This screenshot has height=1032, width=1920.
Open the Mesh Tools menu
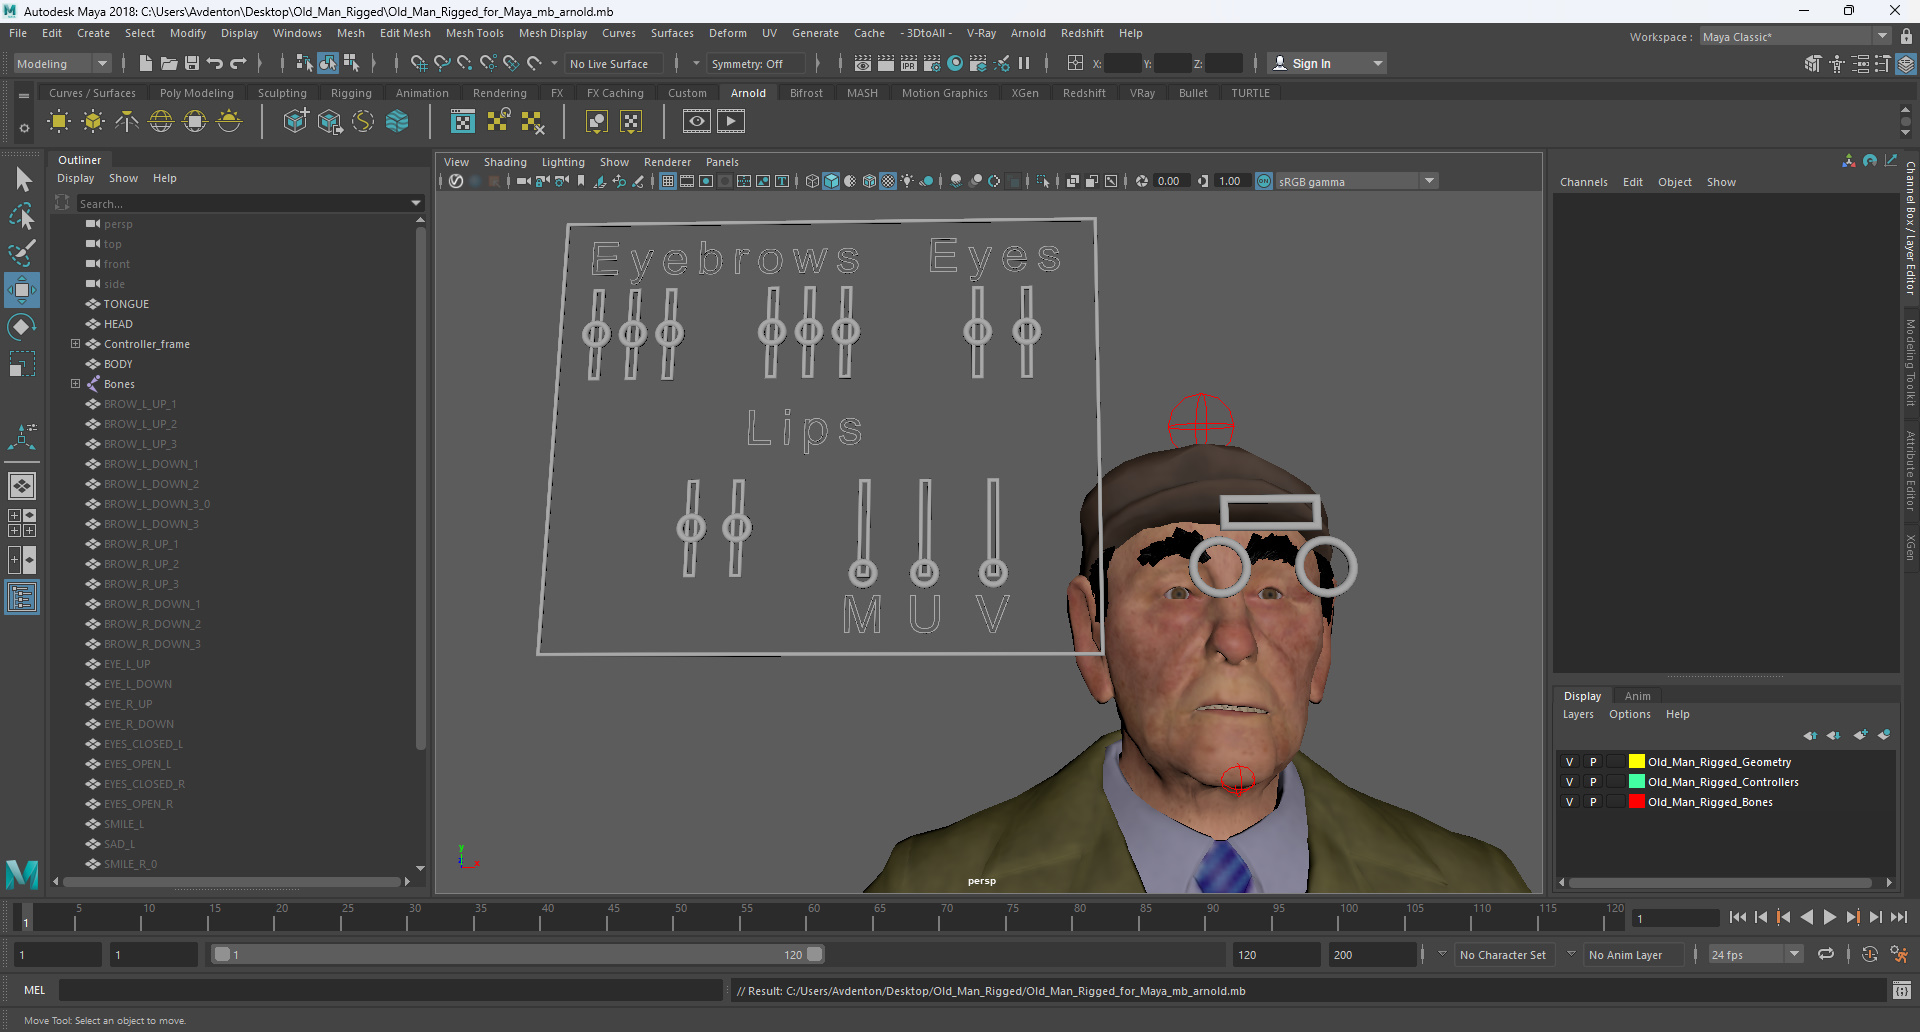coord(474,33)
